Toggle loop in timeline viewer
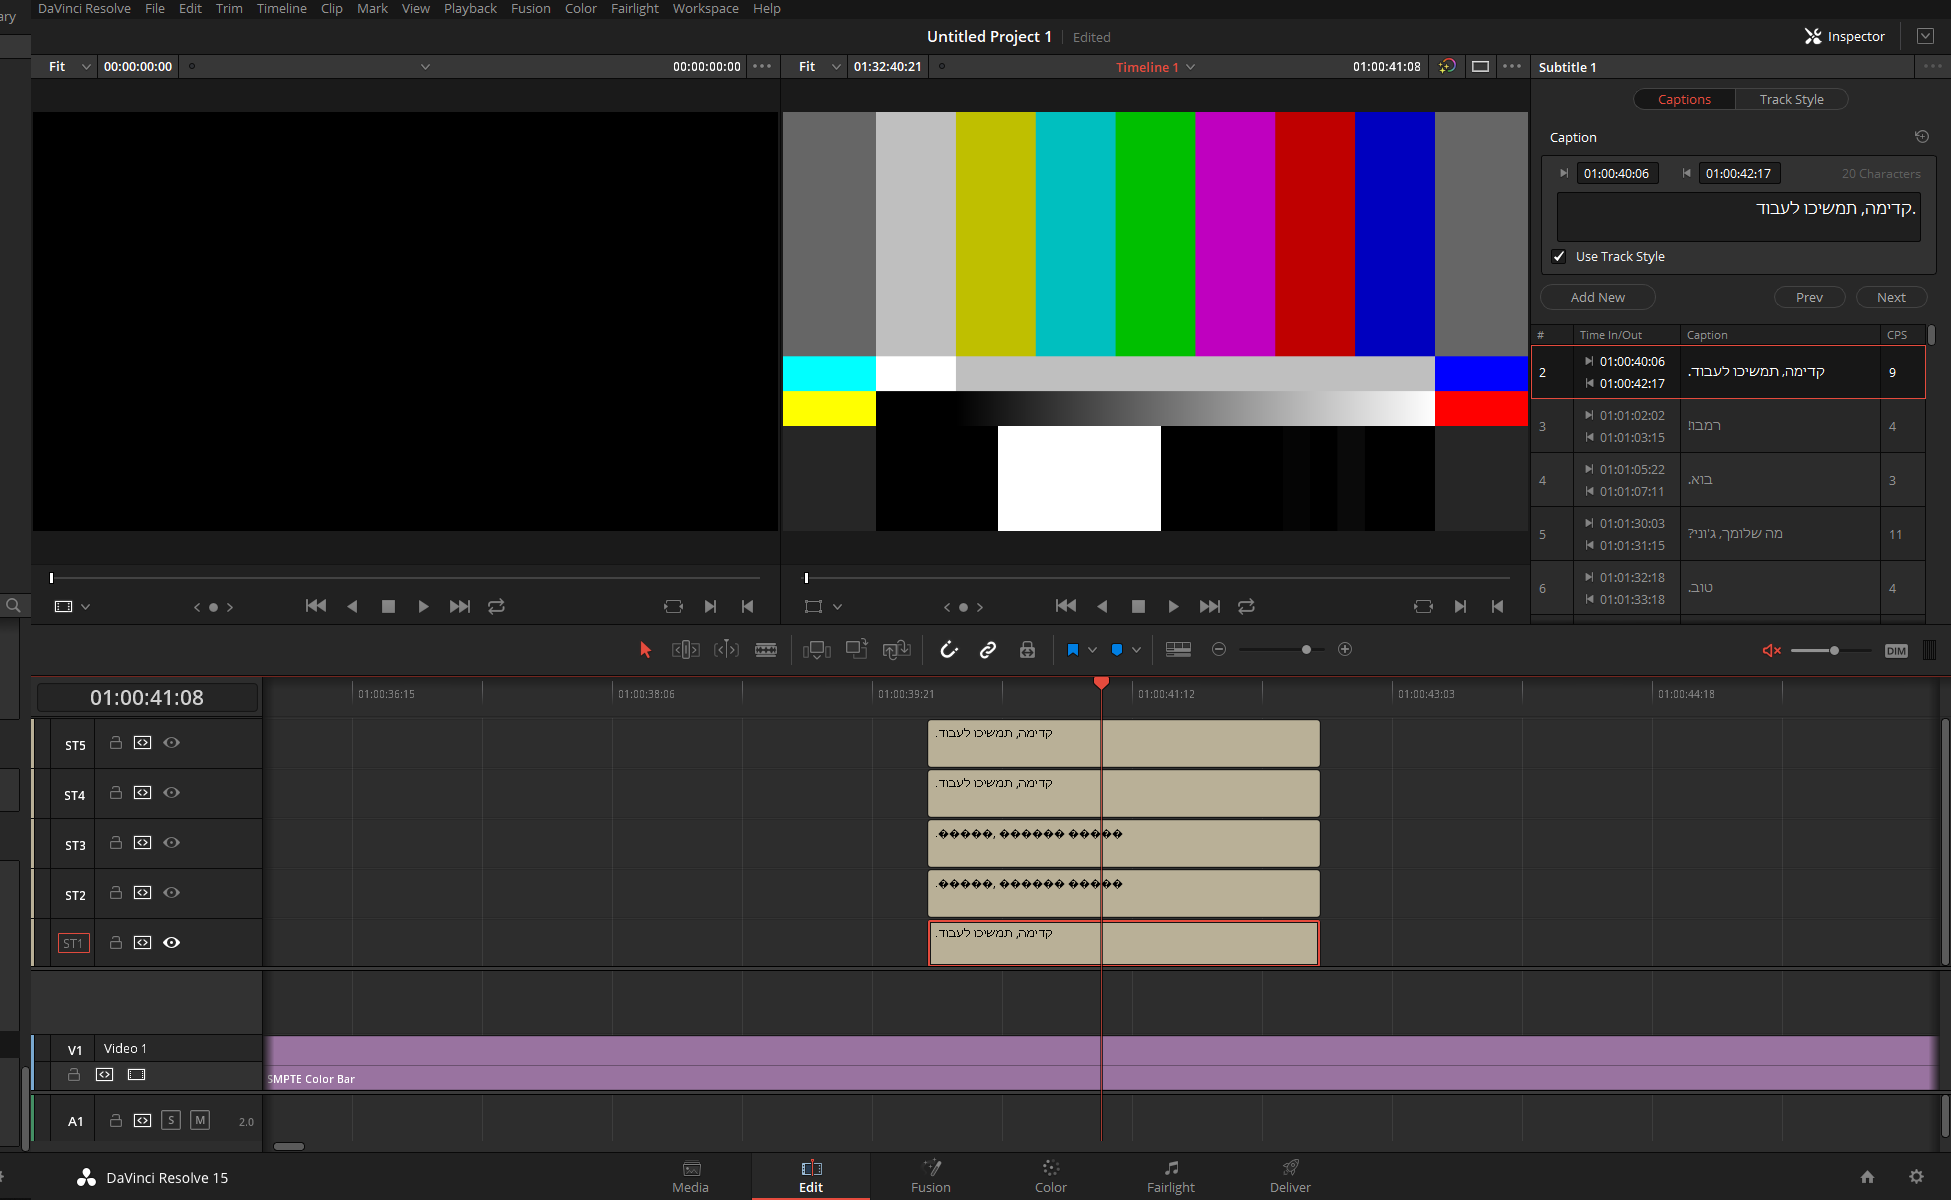Screen dimensions: 1951x1200 point(1246,606)
